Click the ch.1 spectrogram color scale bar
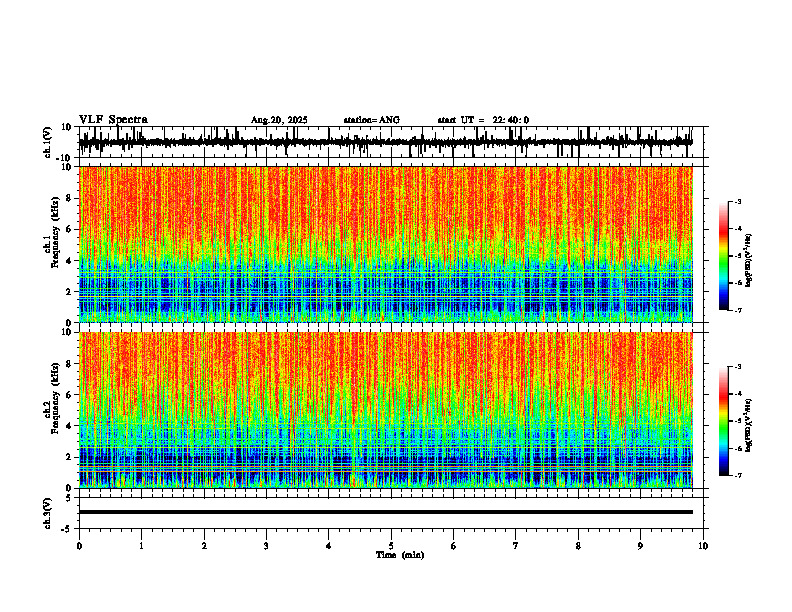Screen dimensions: 792x612 coord(723,256)
